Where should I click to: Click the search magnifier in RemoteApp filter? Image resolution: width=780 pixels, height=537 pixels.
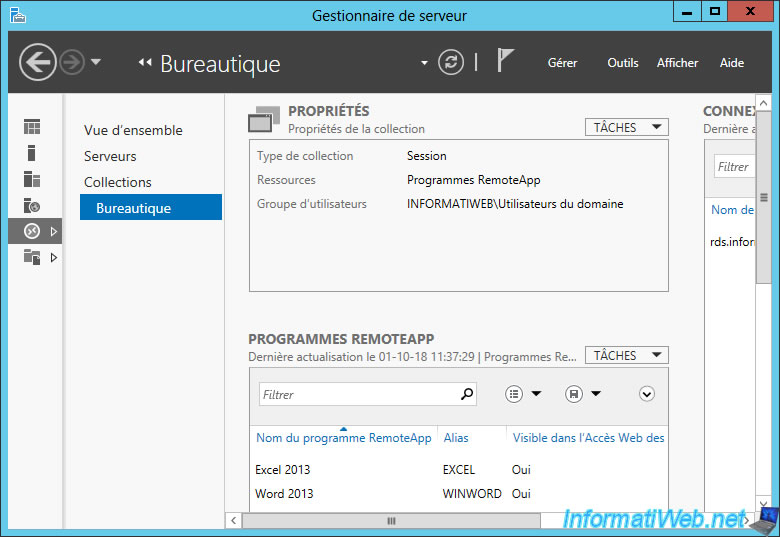click(467, 394)
